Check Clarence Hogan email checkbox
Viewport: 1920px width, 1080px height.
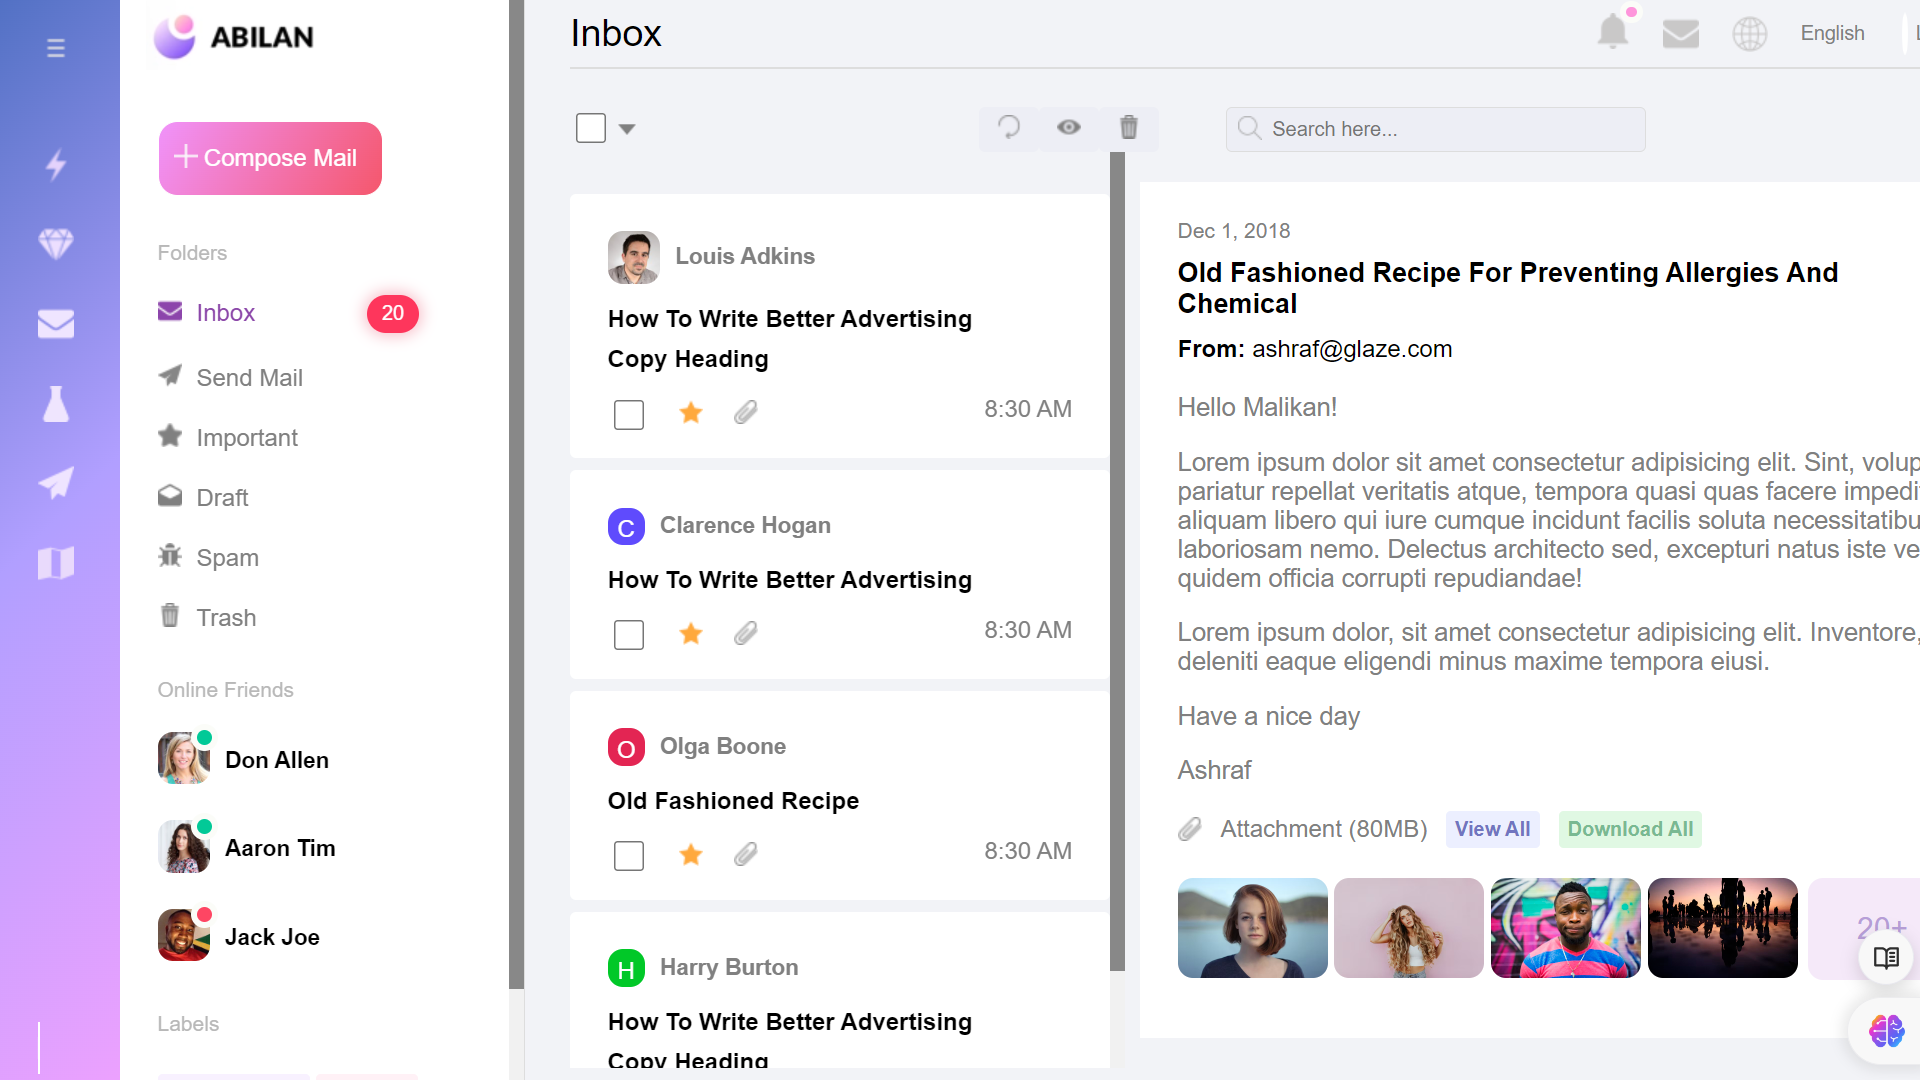coord(629,635)
